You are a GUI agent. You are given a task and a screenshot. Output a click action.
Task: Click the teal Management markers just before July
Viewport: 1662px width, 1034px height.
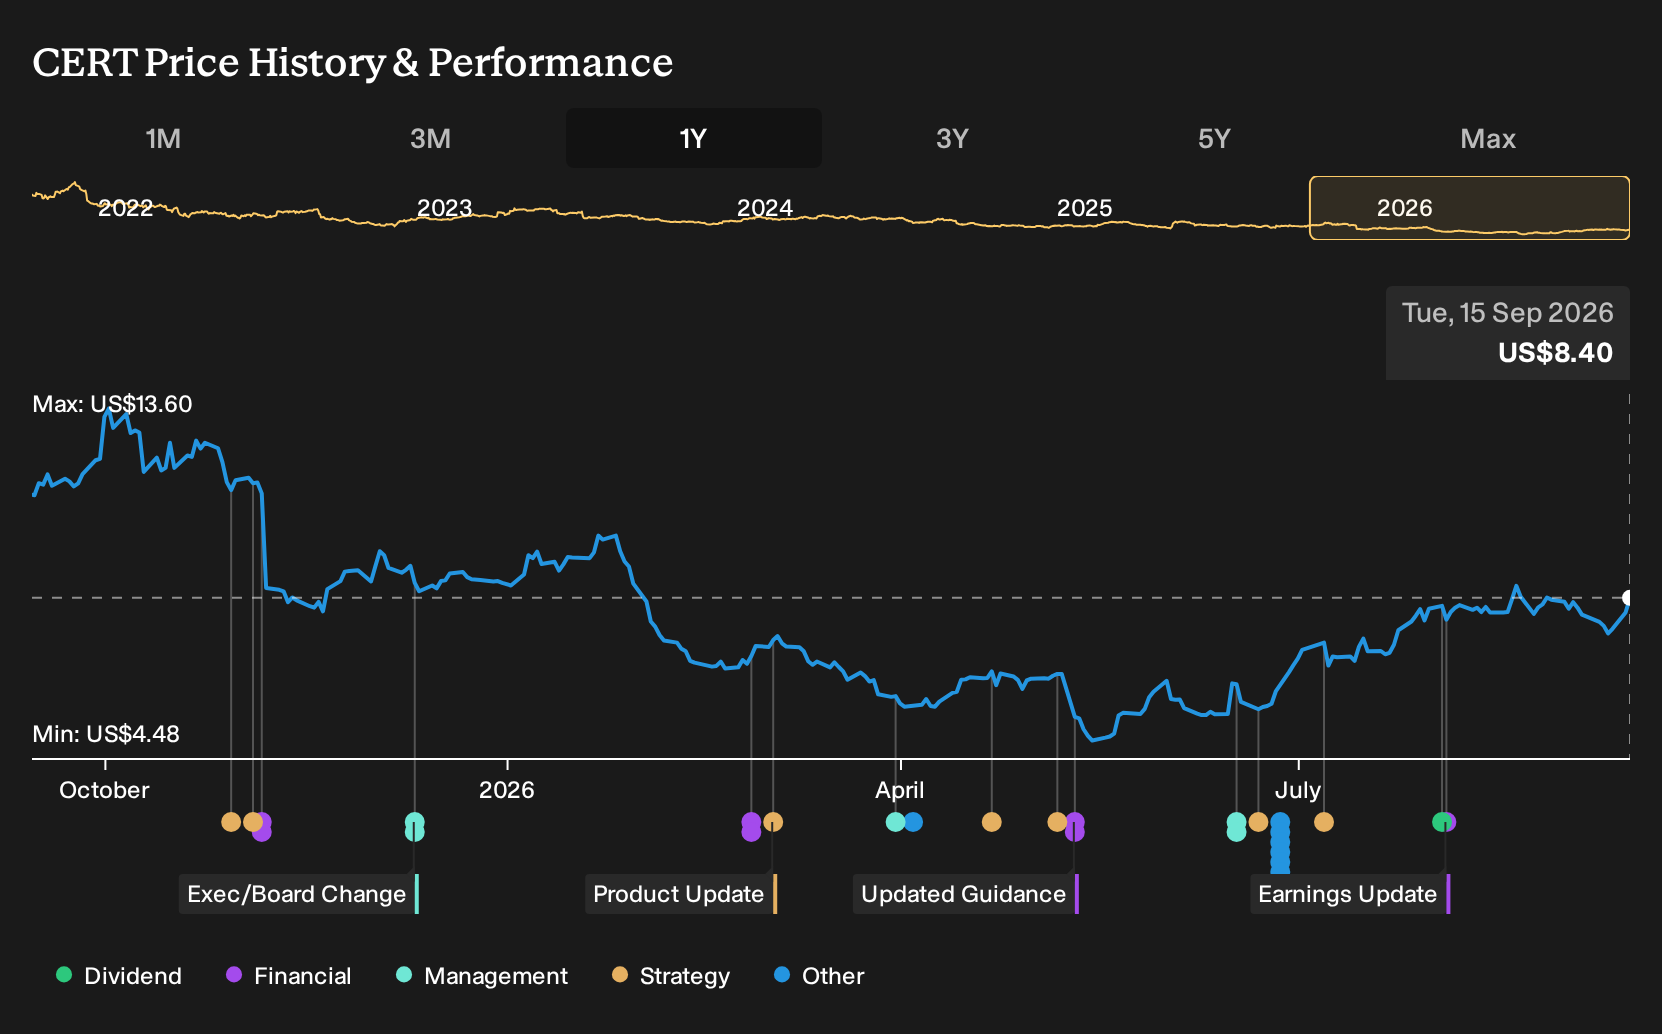(1236, 827)
